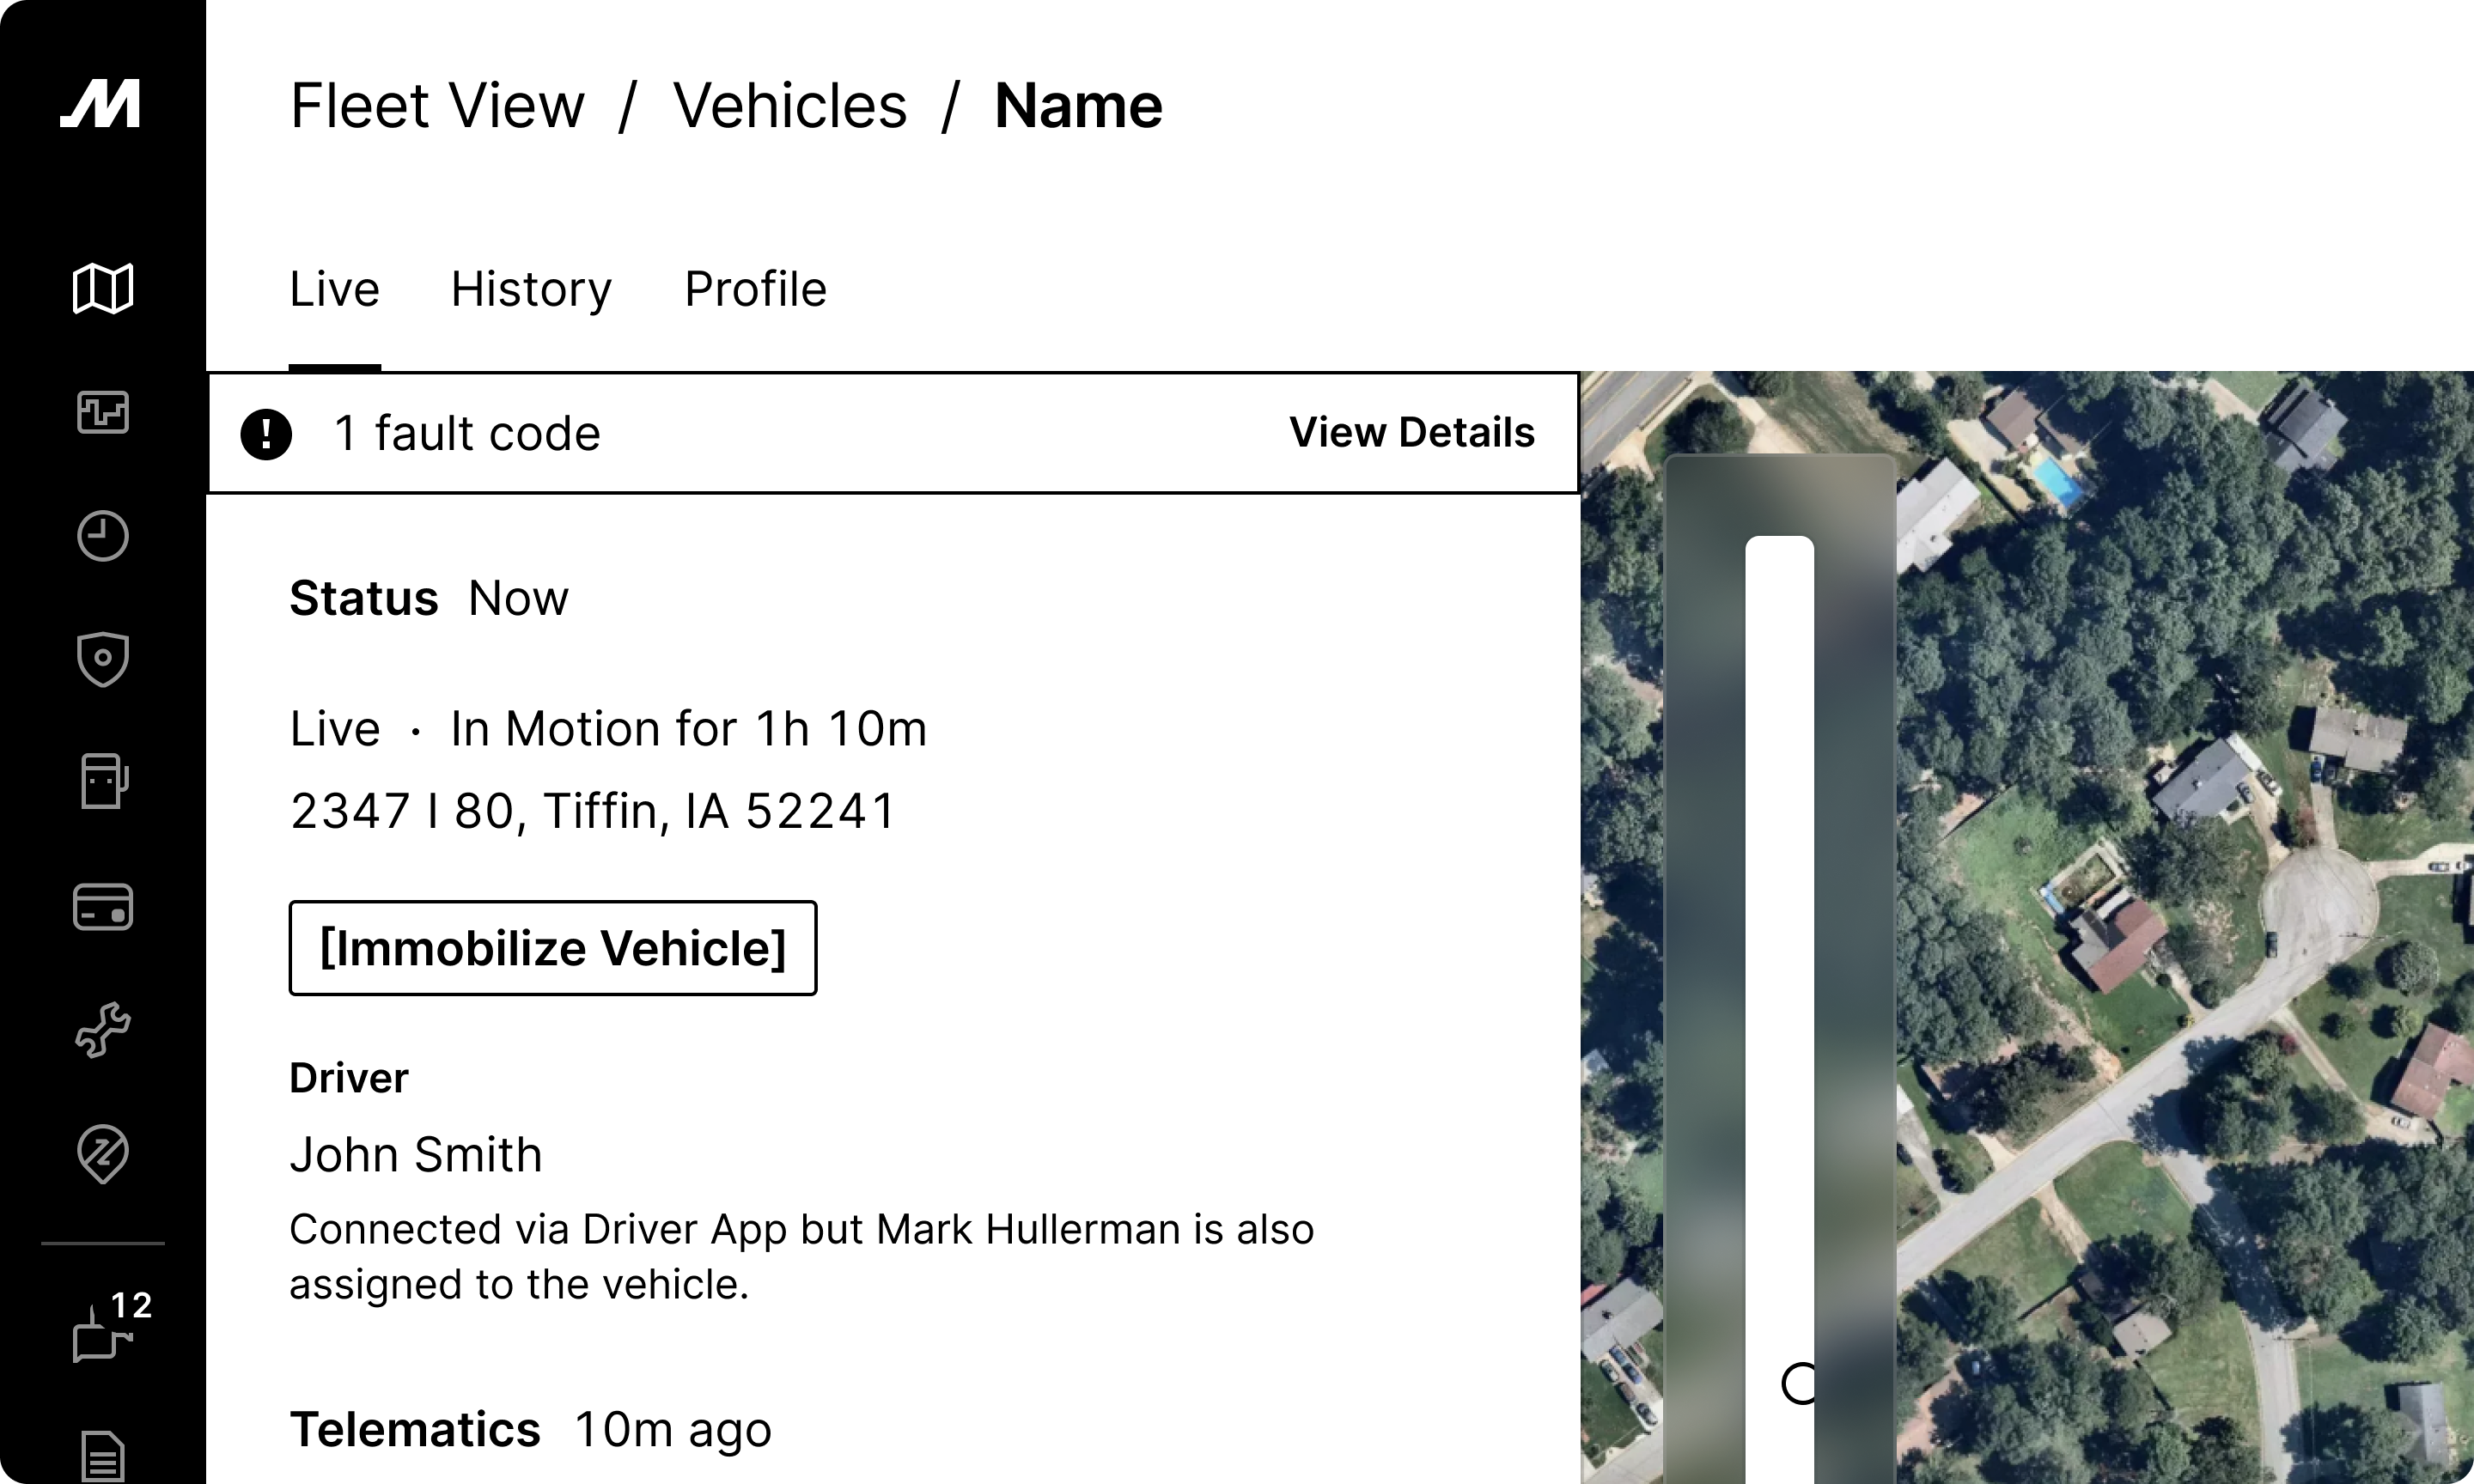
Task: Click the fault code alert exclamation icon
Action: coord(266,434)
